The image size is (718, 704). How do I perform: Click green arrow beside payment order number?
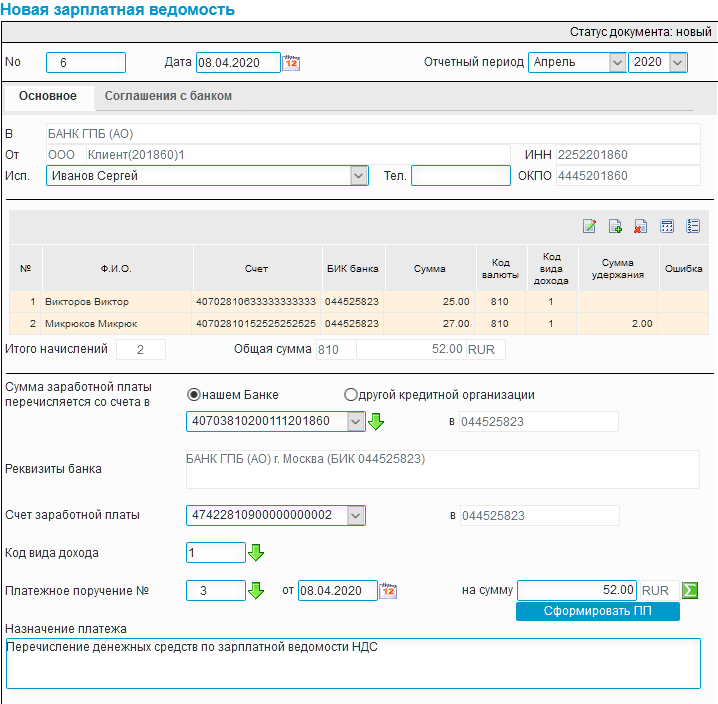pos(256,591)
